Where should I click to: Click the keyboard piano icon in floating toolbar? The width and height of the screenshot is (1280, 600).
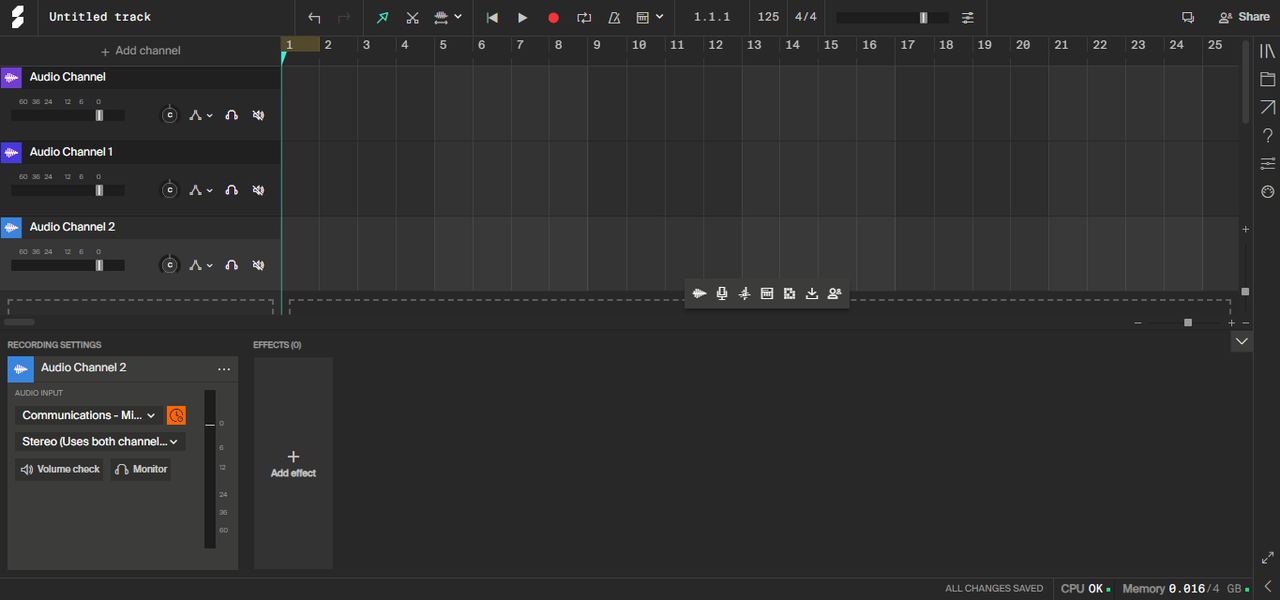767,293
